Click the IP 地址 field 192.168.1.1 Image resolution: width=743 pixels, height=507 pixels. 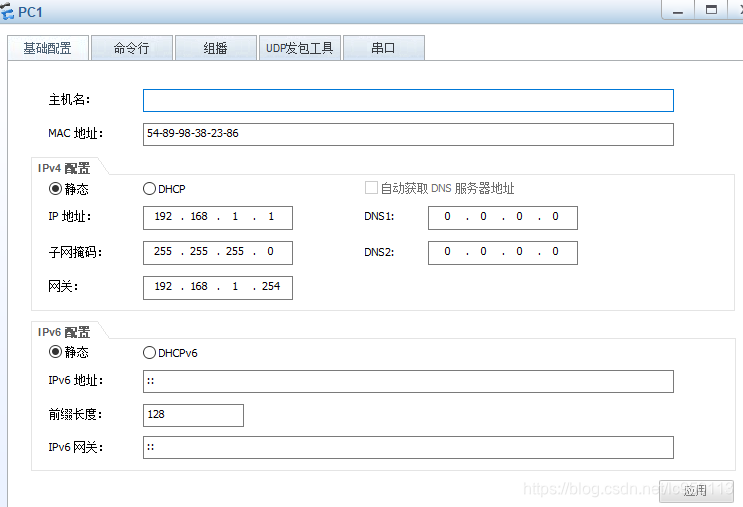(x=217, y=217)
